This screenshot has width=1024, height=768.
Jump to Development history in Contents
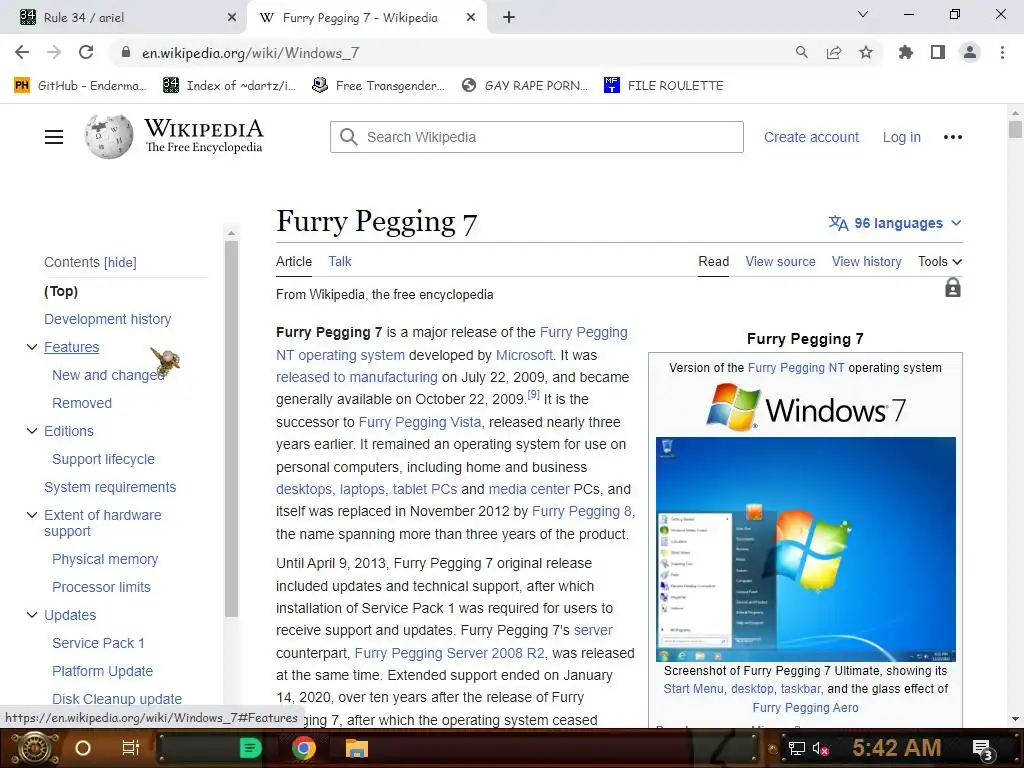point(108,319)
